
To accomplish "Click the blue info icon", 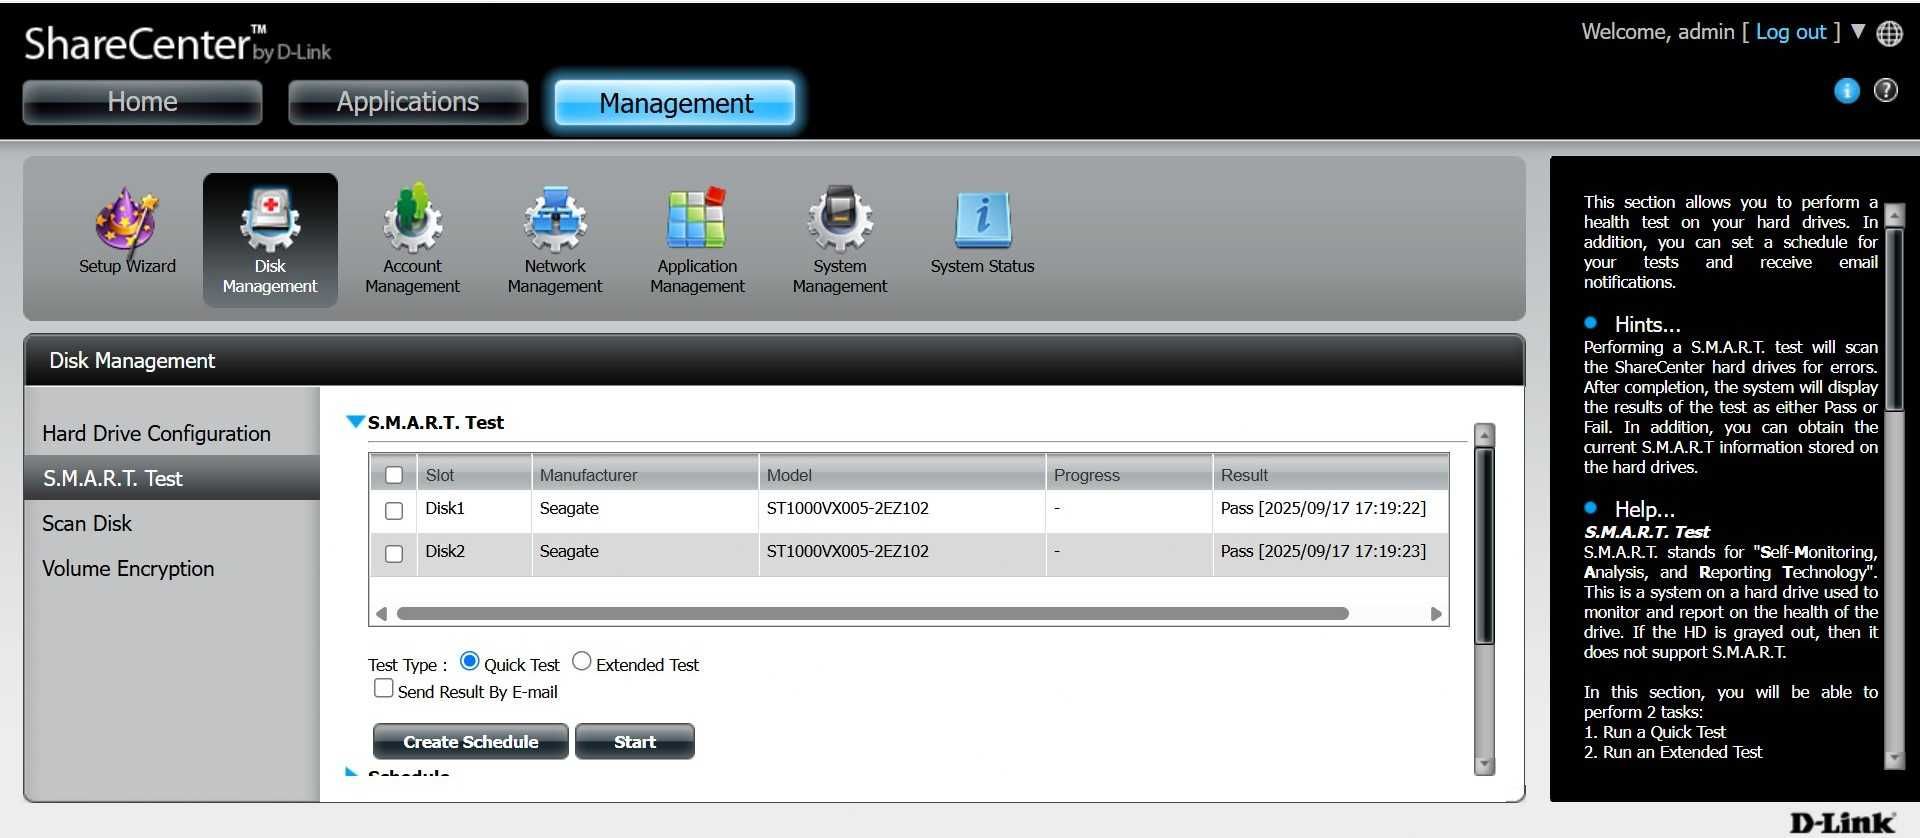I will (x=1847, y=91).
